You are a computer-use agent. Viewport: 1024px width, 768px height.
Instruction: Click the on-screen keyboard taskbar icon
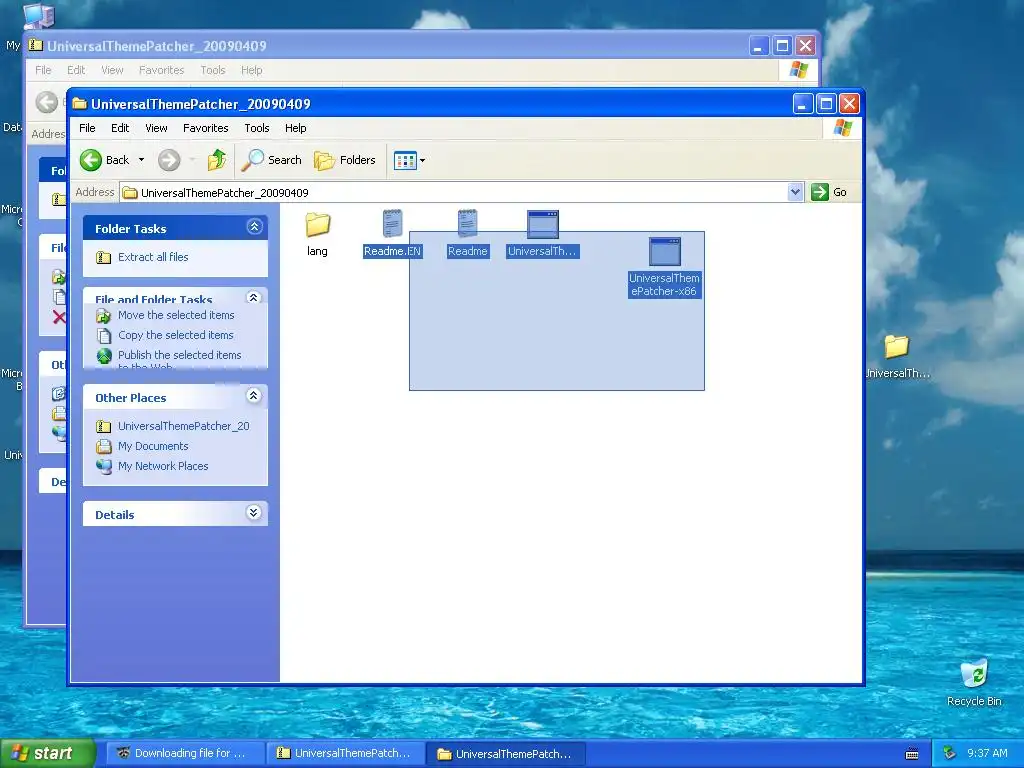(x=912, y=754)
